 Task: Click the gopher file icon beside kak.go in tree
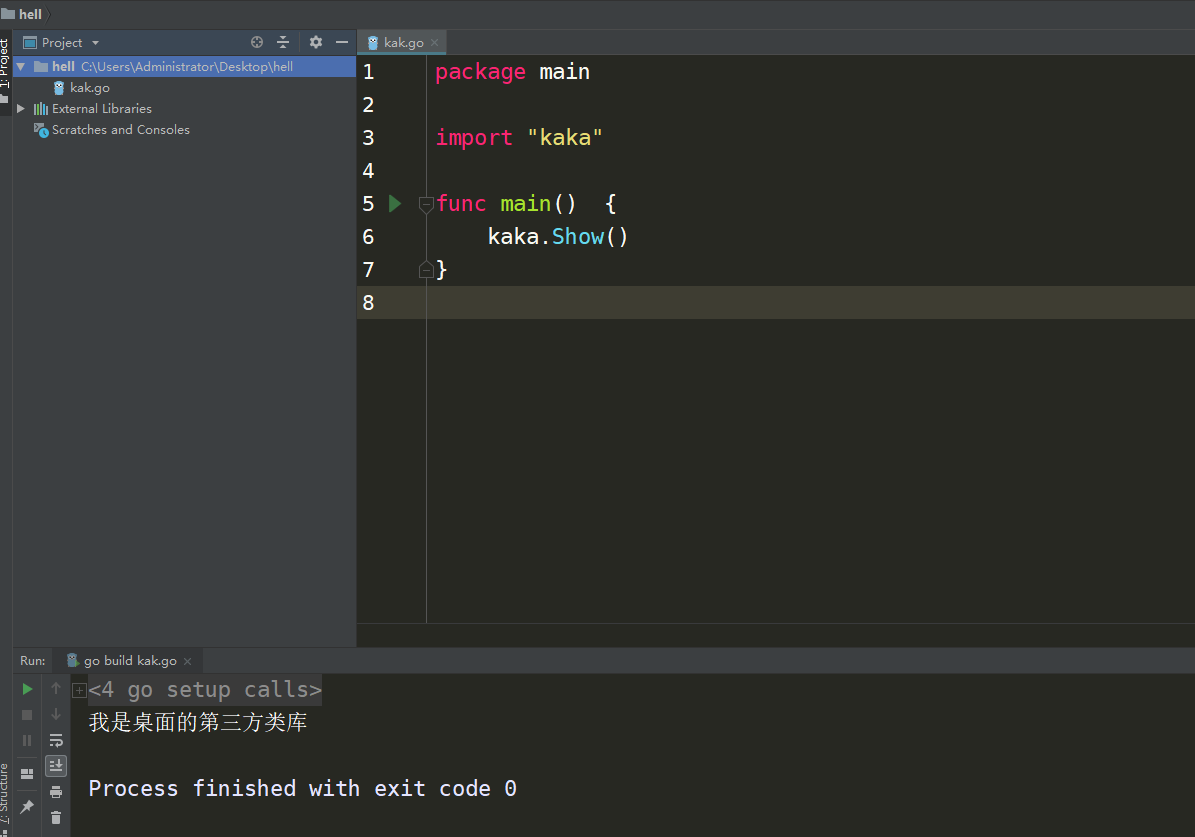[59, 88]
